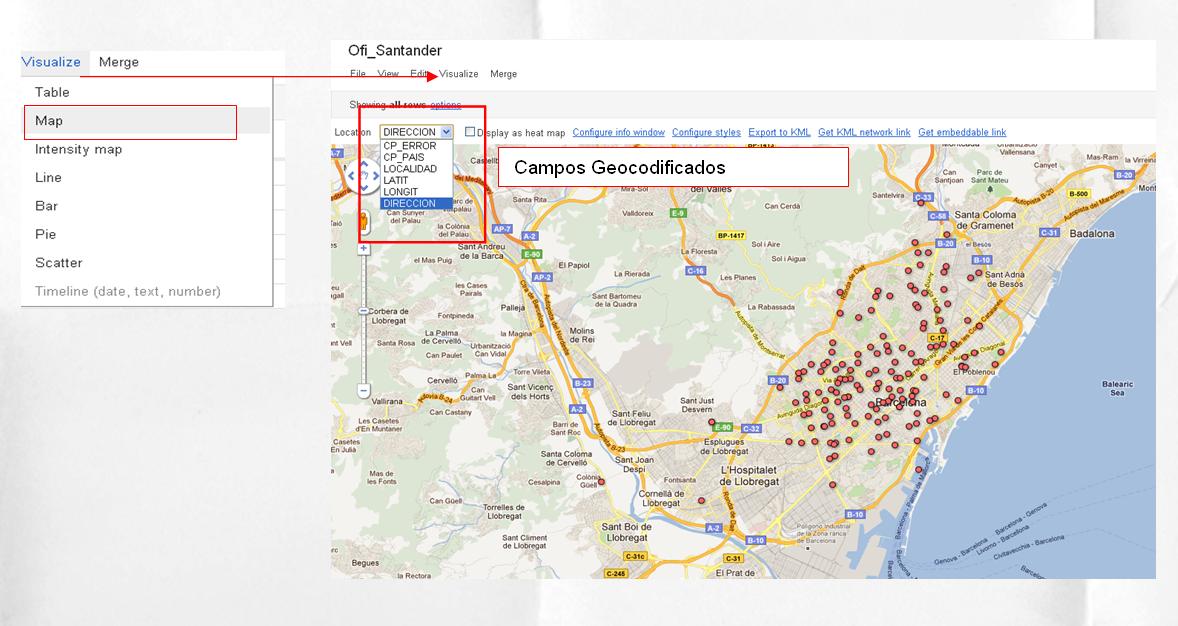This screenshot has height=626, width=1178.
Task: Click the pan up arrow on the map
Action: click(363, 163)
